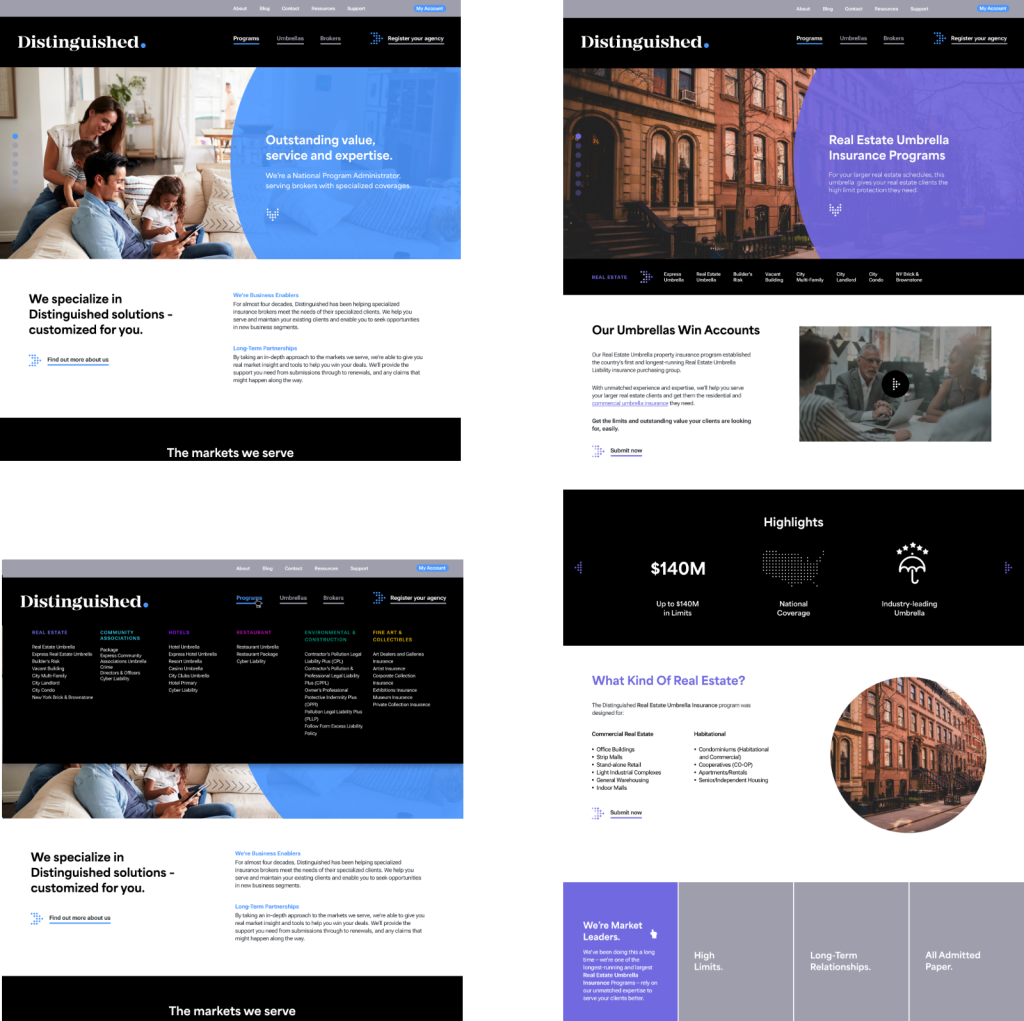Click arrow icon beside REAL ESTATE submenu label
The width and height of the screenshot is (1024, 1021).
[646, 277]
